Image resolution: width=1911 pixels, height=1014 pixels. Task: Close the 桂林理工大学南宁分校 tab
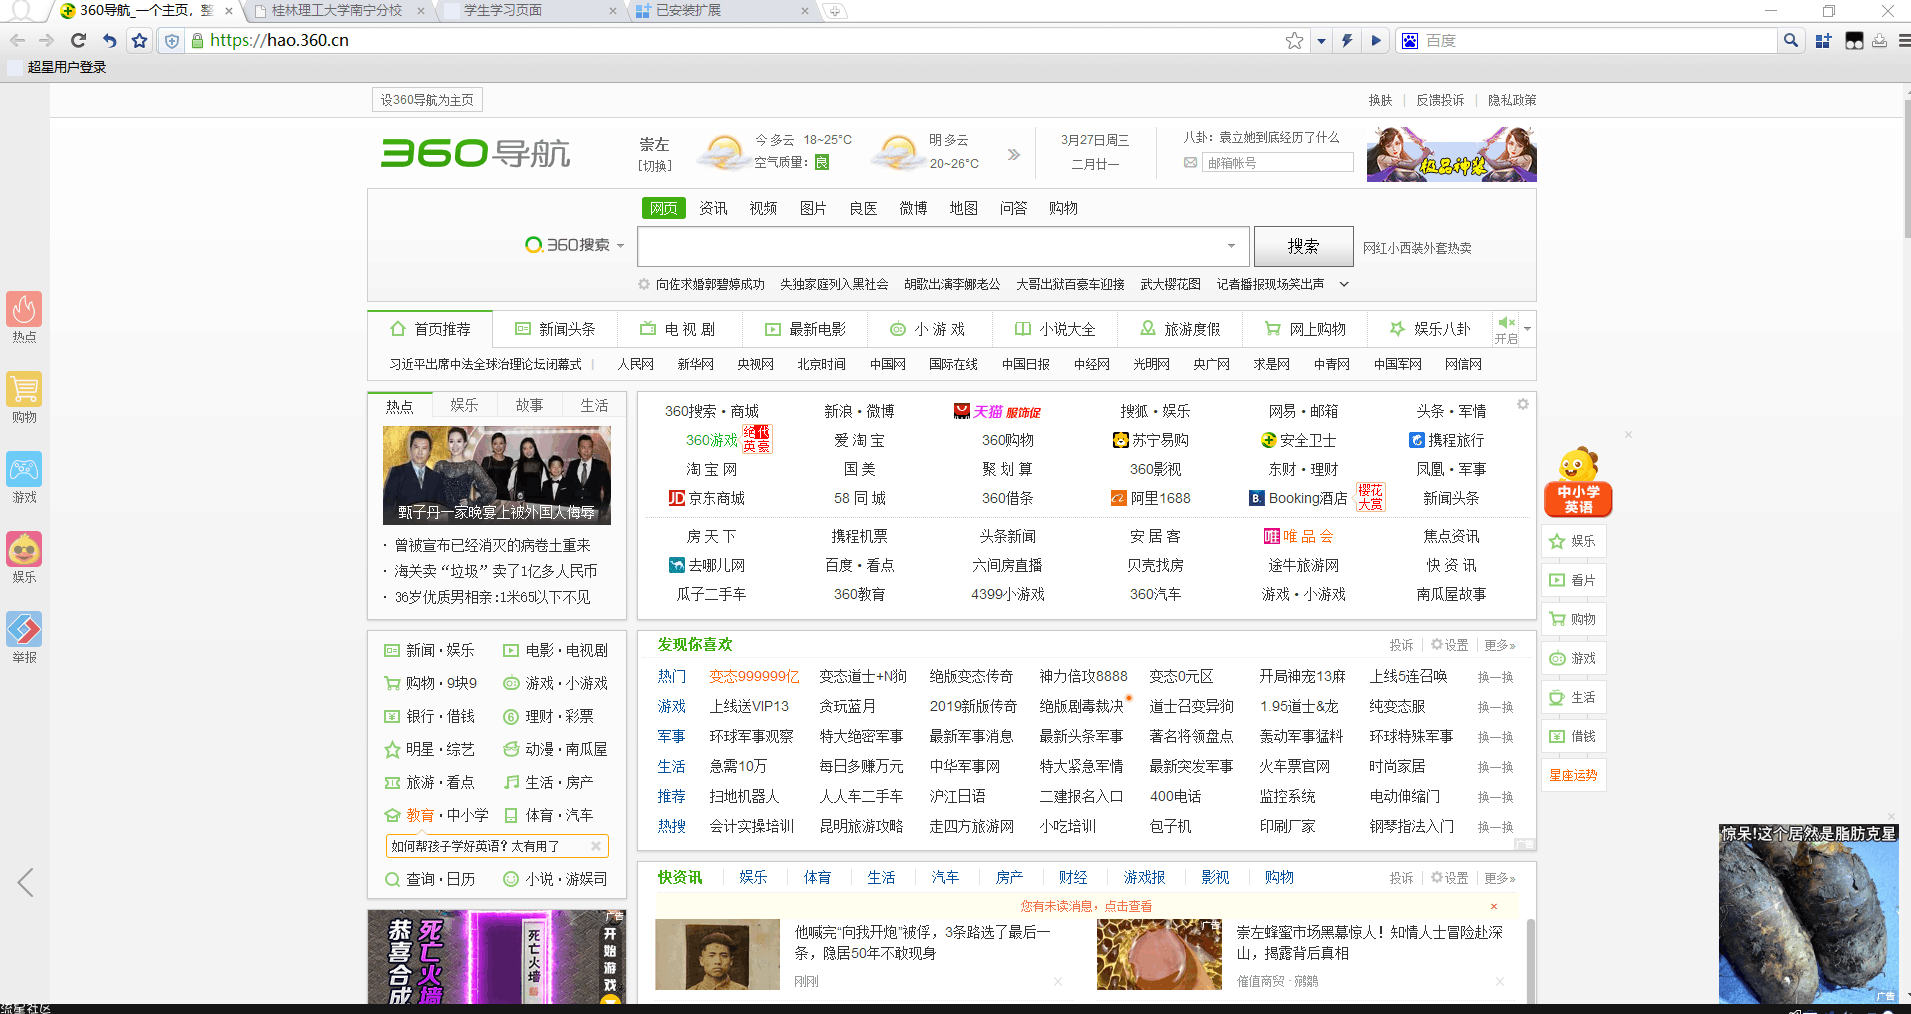[420, 11]
